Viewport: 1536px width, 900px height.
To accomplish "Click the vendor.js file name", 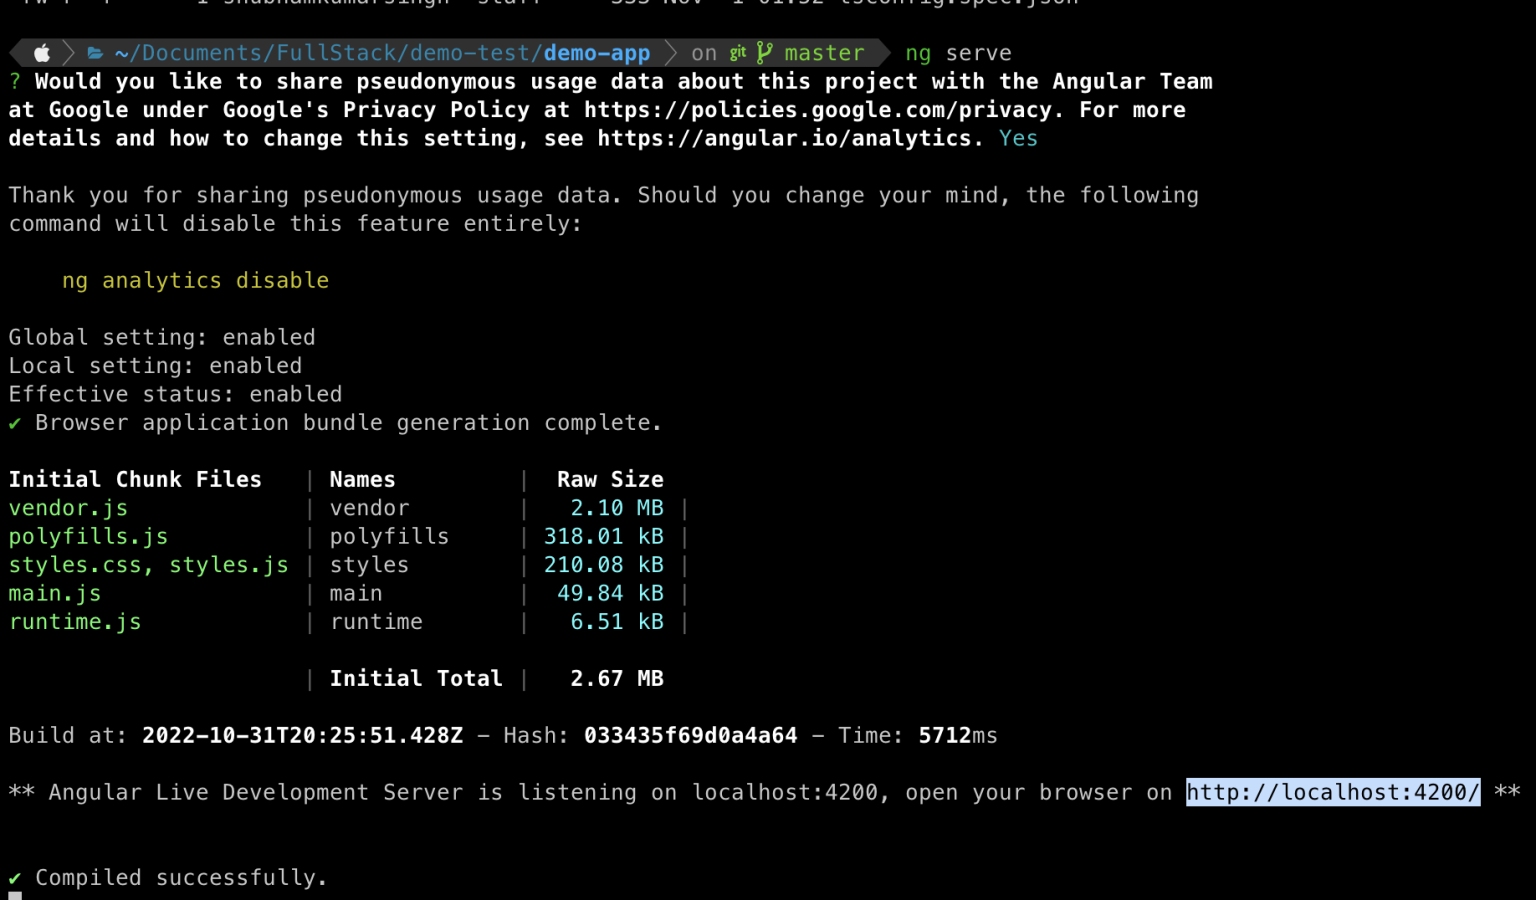I will point(69,509).
